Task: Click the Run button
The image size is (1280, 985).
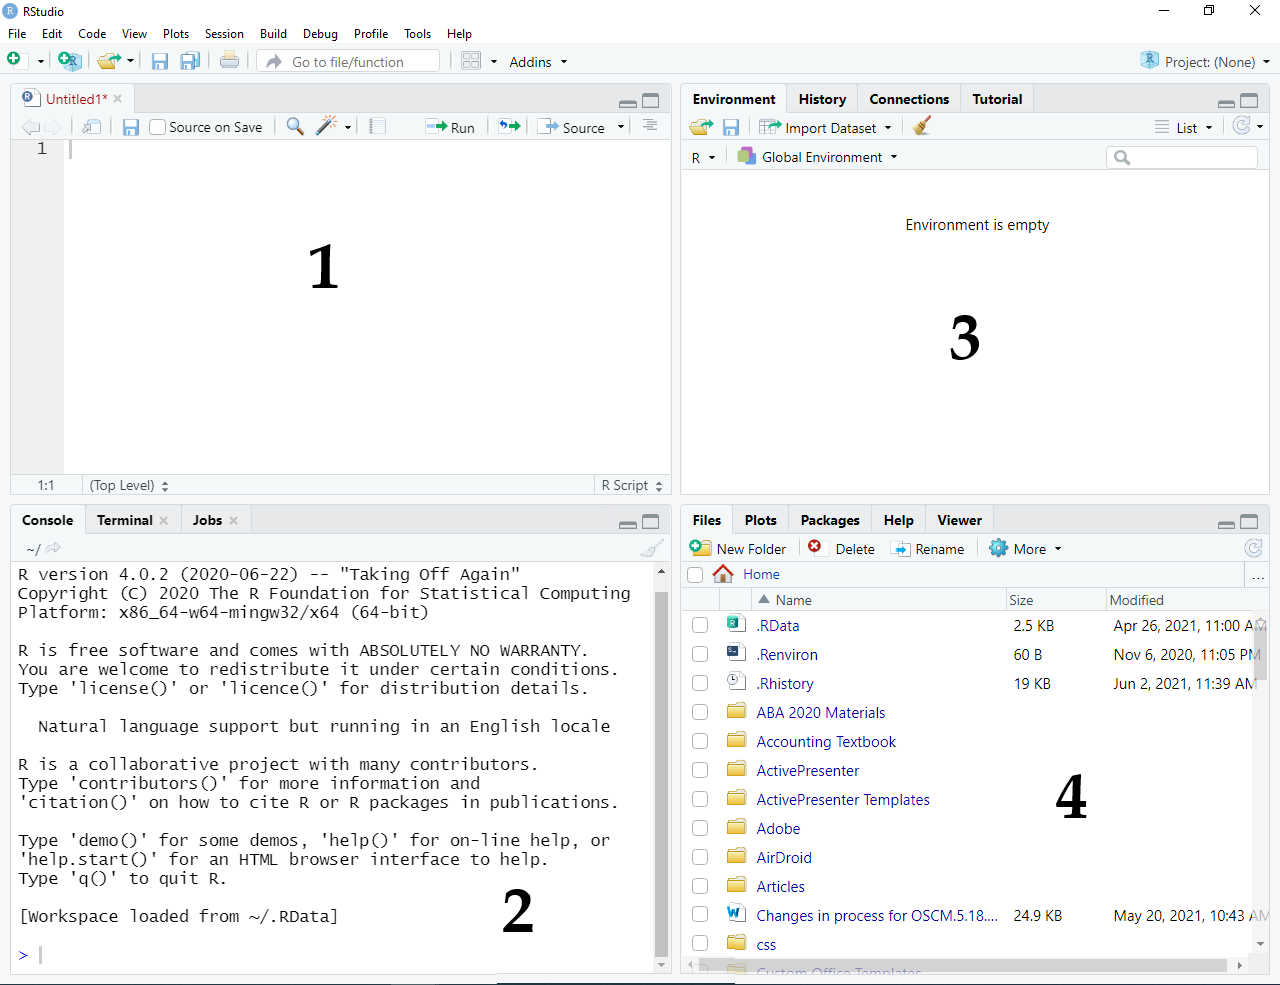Action: [451, 127]
